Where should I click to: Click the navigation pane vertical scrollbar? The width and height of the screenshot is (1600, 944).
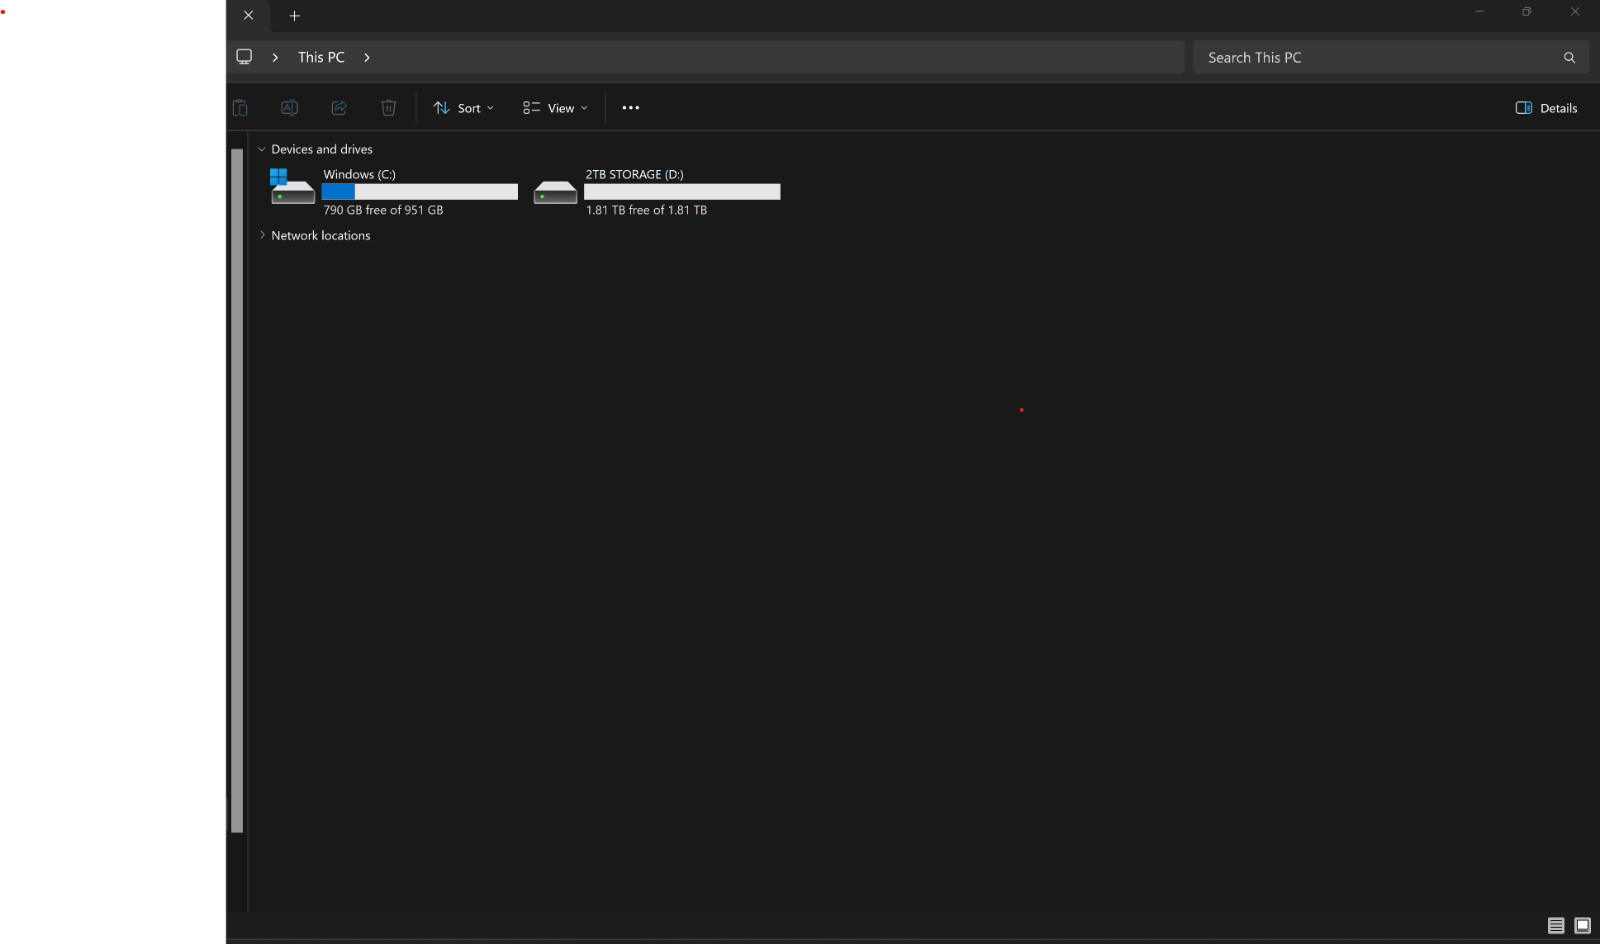(x=237, y=490)
